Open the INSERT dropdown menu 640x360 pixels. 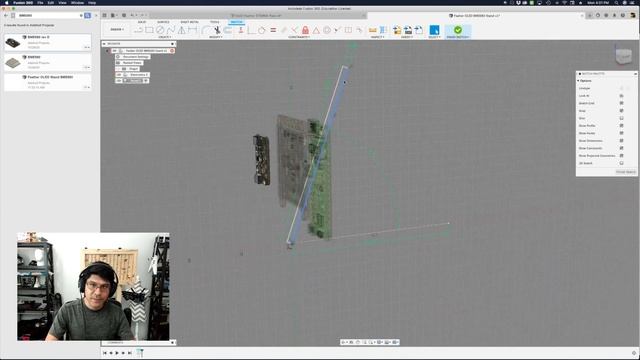pyautogui.click(x=407, y=37)
